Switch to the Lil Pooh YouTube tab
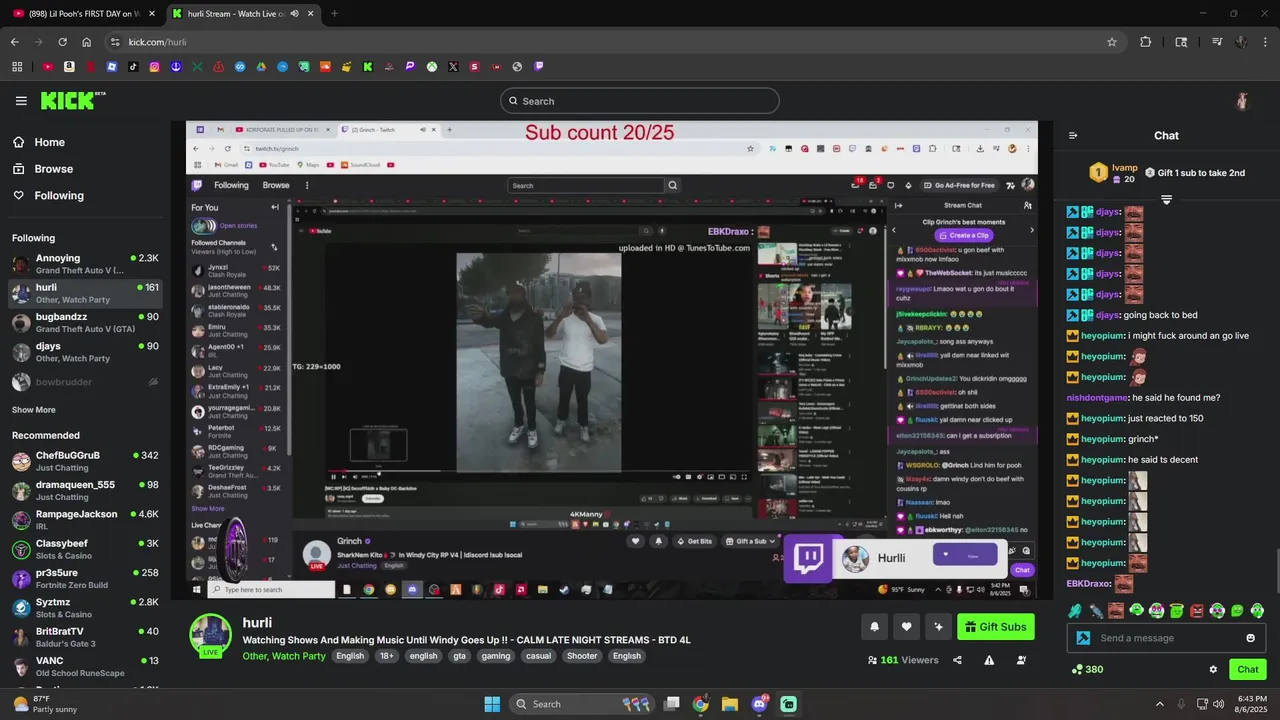The image size is (1280, 720). (81, 14)
